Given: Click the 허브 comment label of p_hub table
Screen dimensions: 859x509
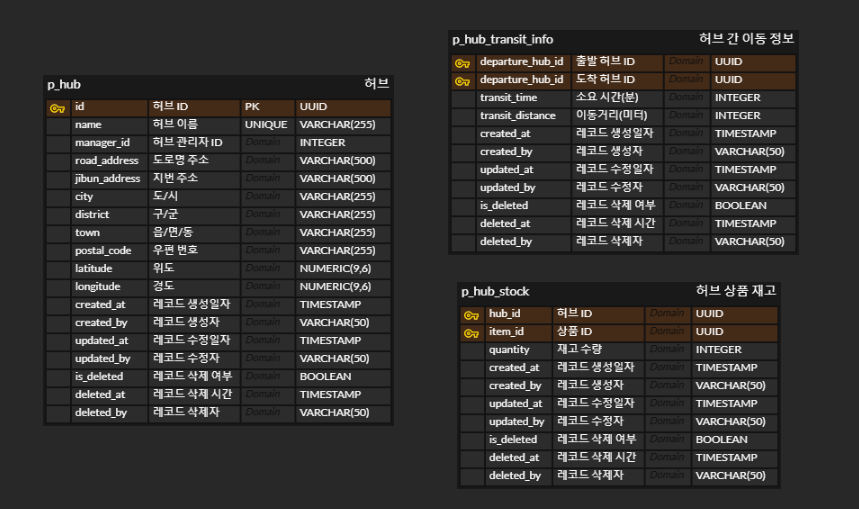Looking at the screenshot, I should [376, 84].
